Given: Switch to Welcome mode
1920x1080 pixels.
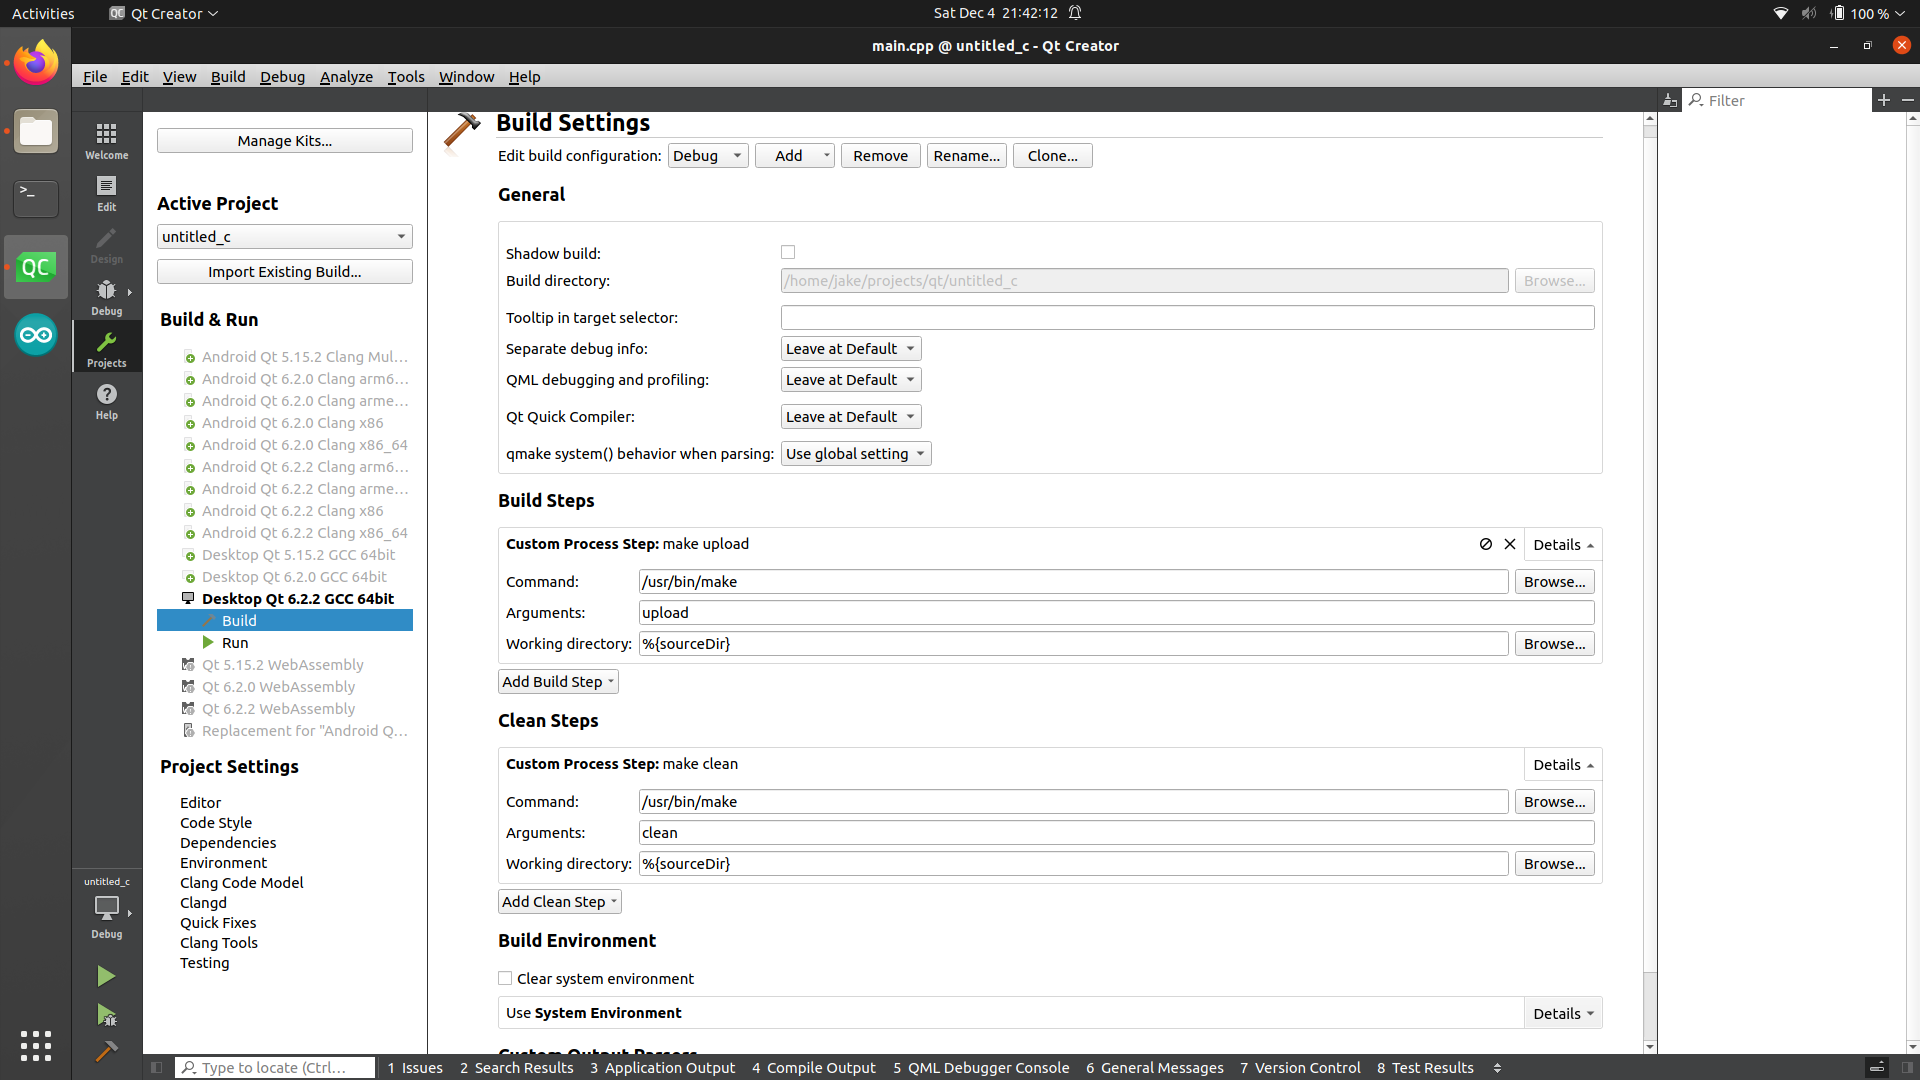Looking at the screenshot, I should click(106, 140).
